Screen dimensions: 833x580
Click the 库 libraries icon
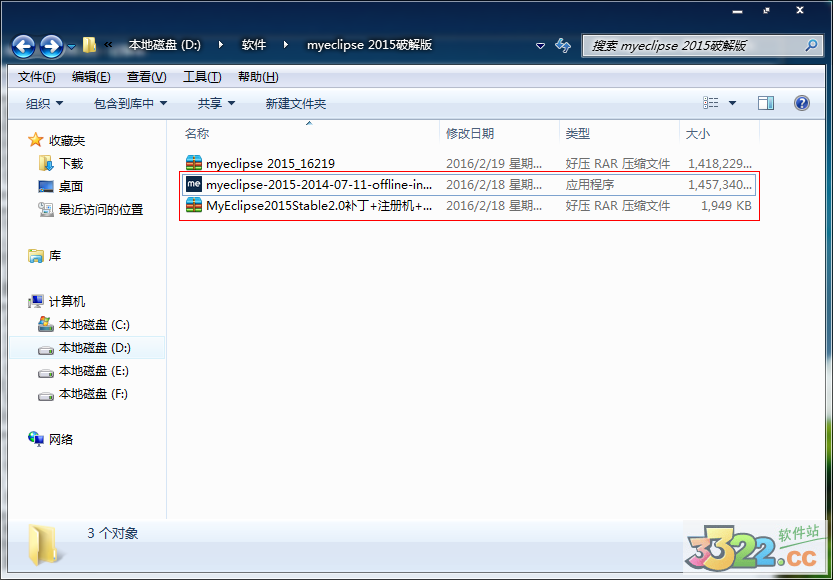pyautogui.click(x=36, y=256)
